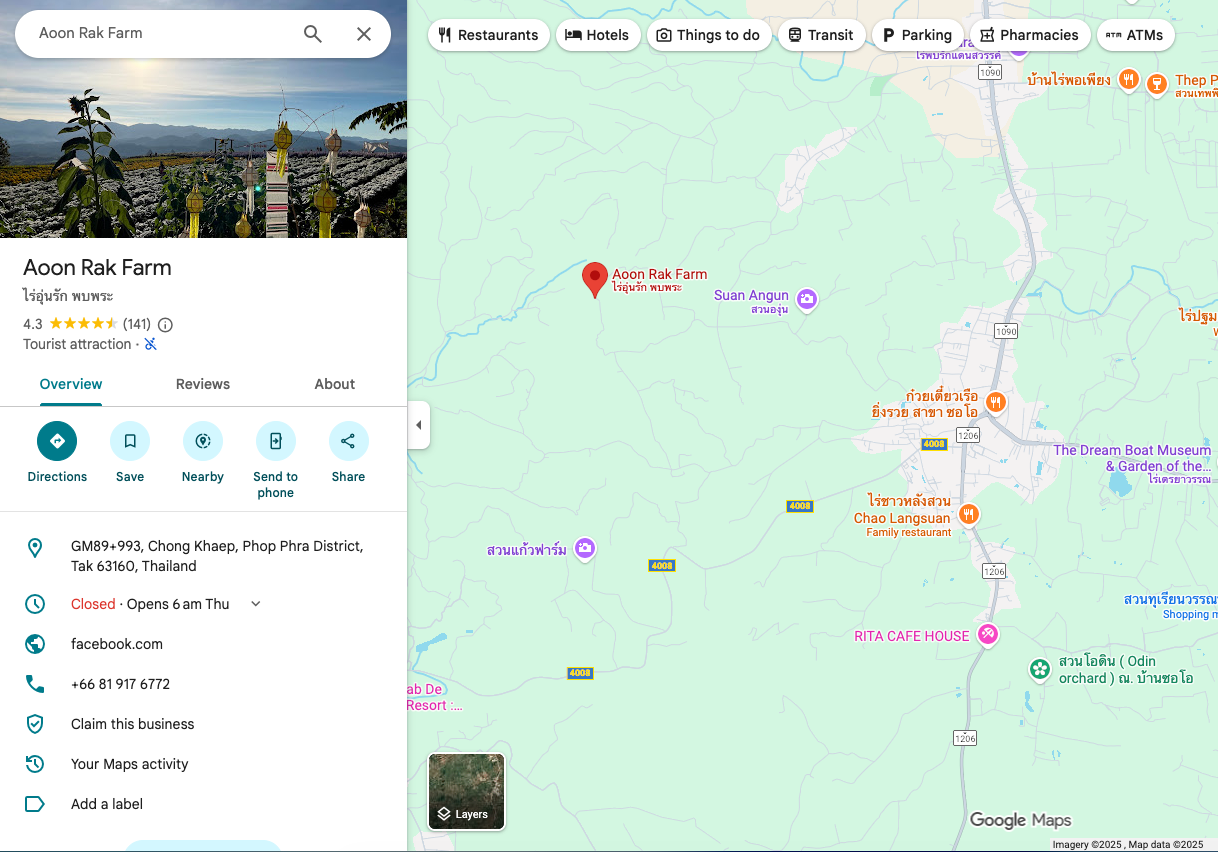Click the Claim business shield icon
1218x852 pixels.
click(x=35, y=724)
